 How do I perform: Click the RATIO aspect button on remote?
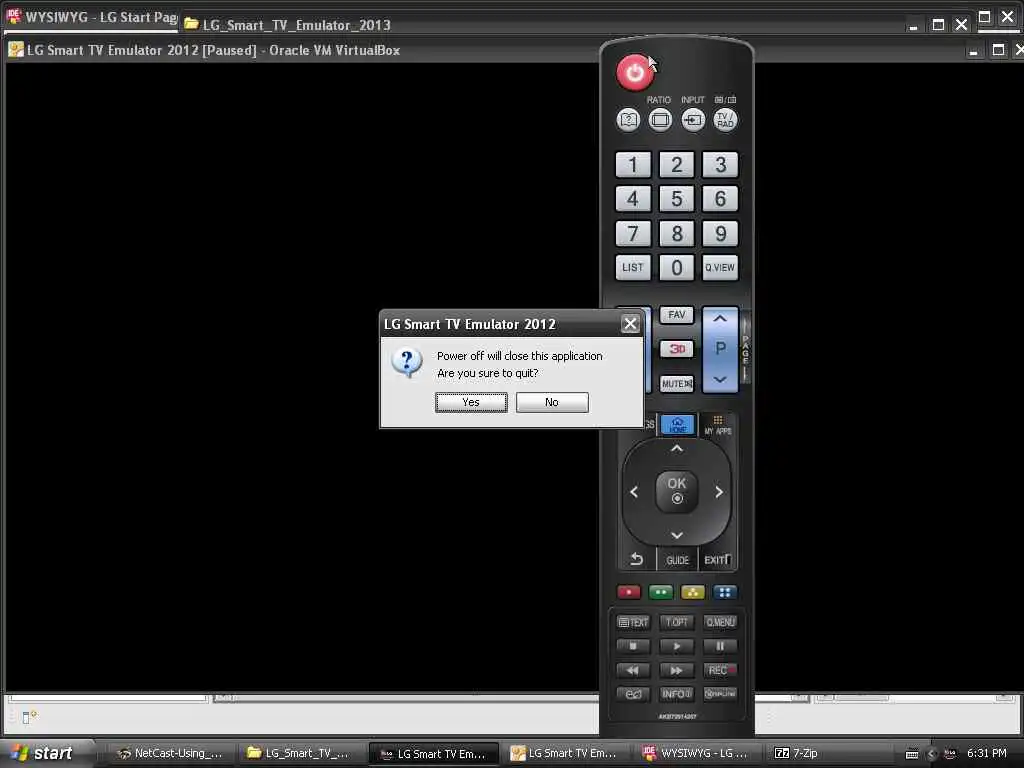660,120
